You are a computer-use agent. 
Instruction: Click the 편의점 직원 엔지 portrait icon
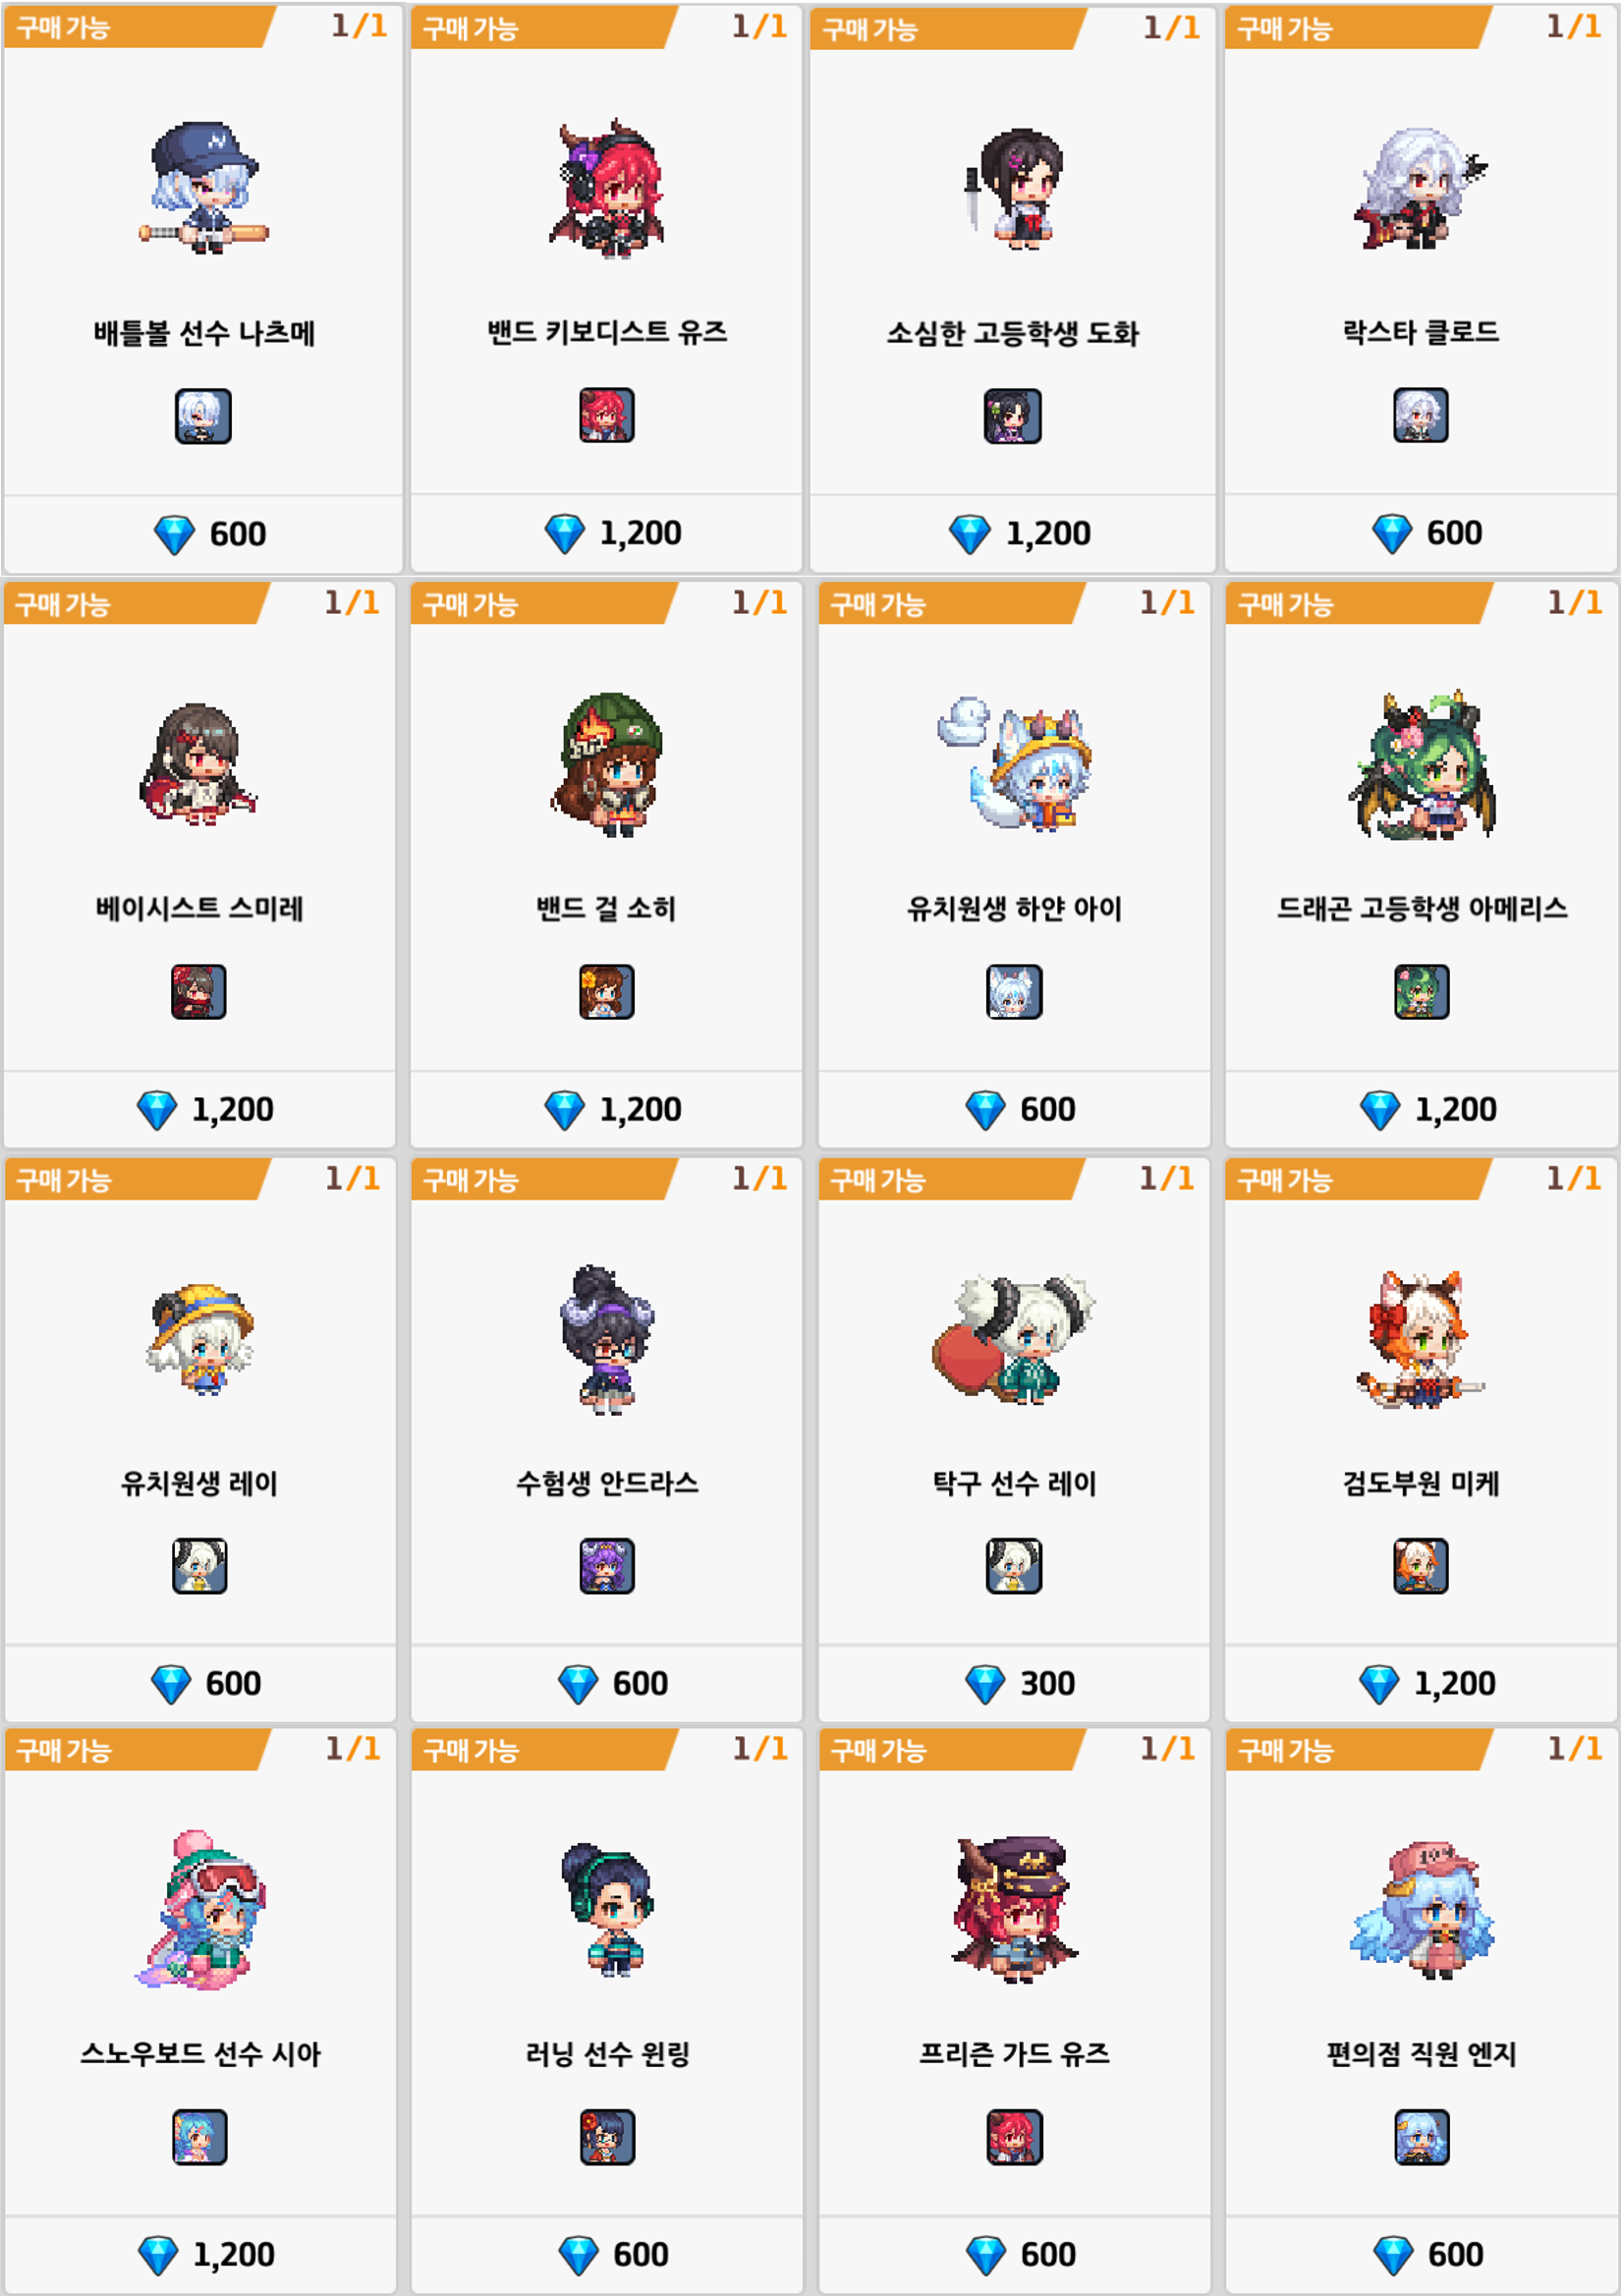1421,2137
